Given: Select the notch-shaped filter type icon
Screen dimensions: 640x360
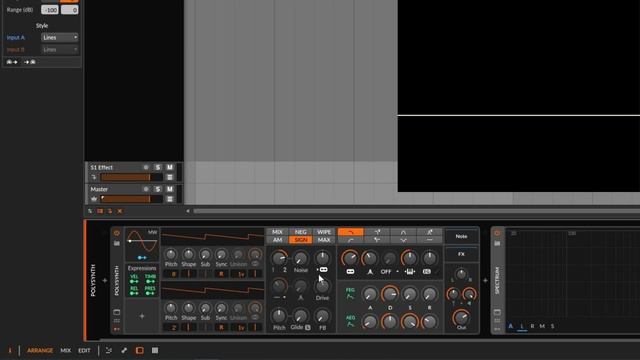Looking at the screenshot, I should (x=403, y=240).
